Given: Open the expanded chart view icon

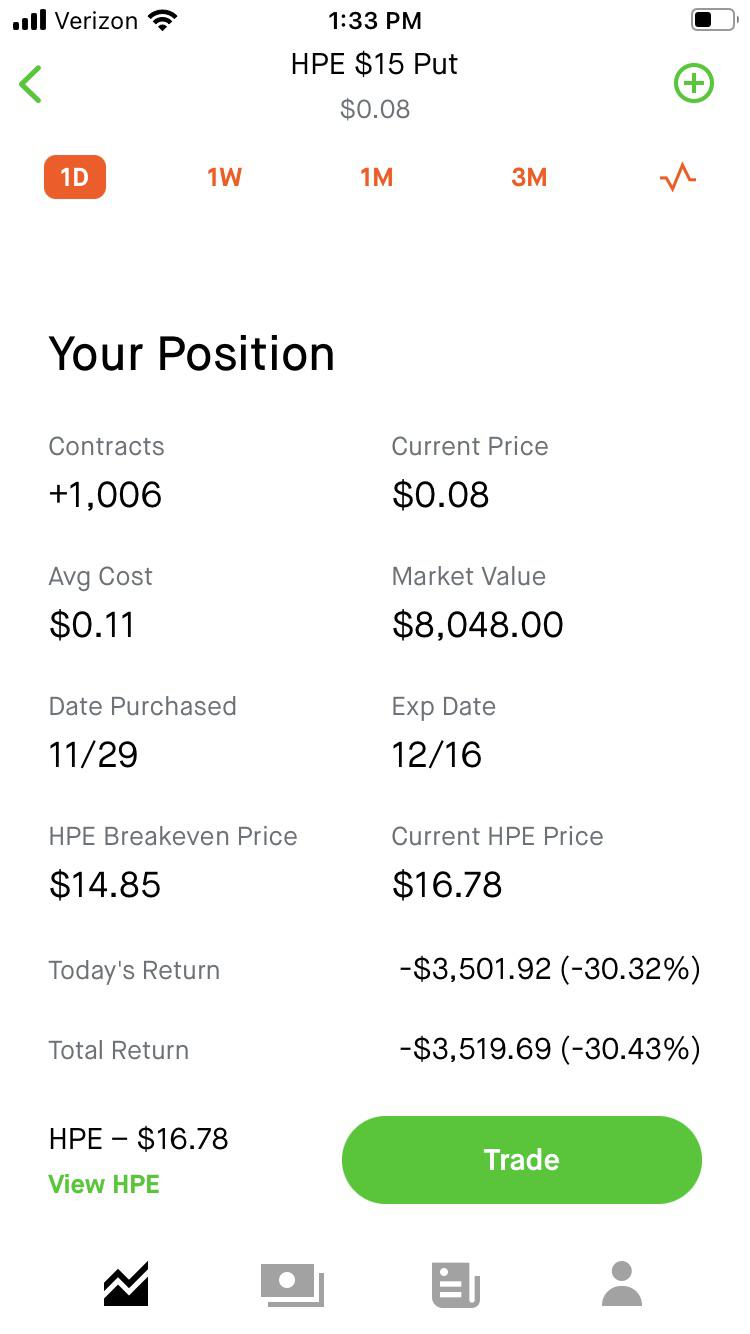Looking at the screenshot, I should [677, 178].
